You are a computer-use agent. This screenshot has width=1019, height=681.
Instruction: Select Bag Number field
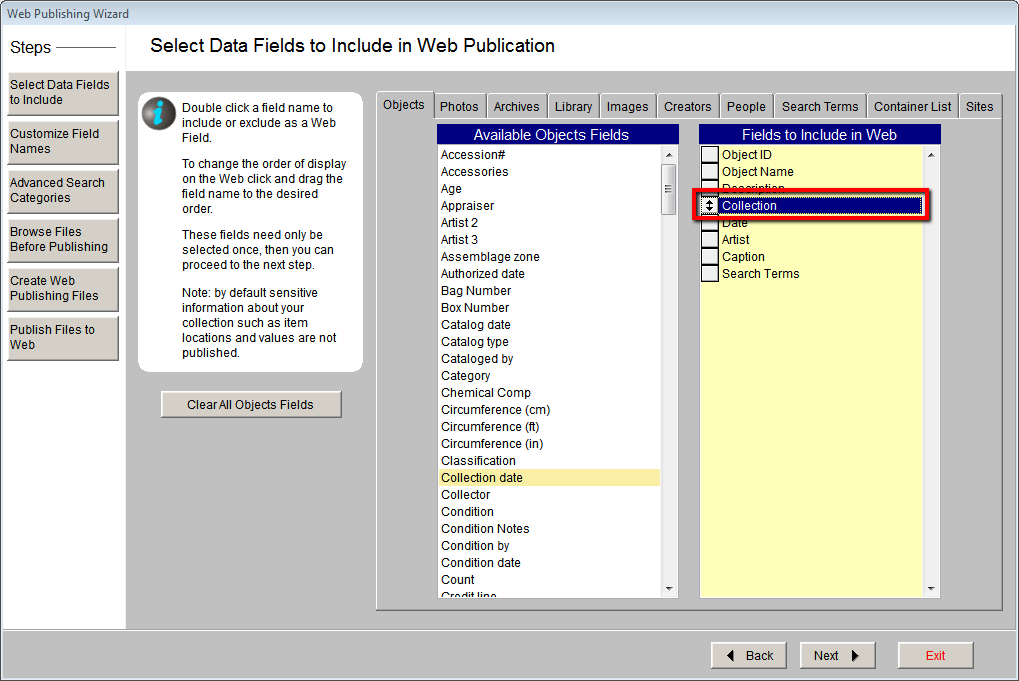[550, 290]
